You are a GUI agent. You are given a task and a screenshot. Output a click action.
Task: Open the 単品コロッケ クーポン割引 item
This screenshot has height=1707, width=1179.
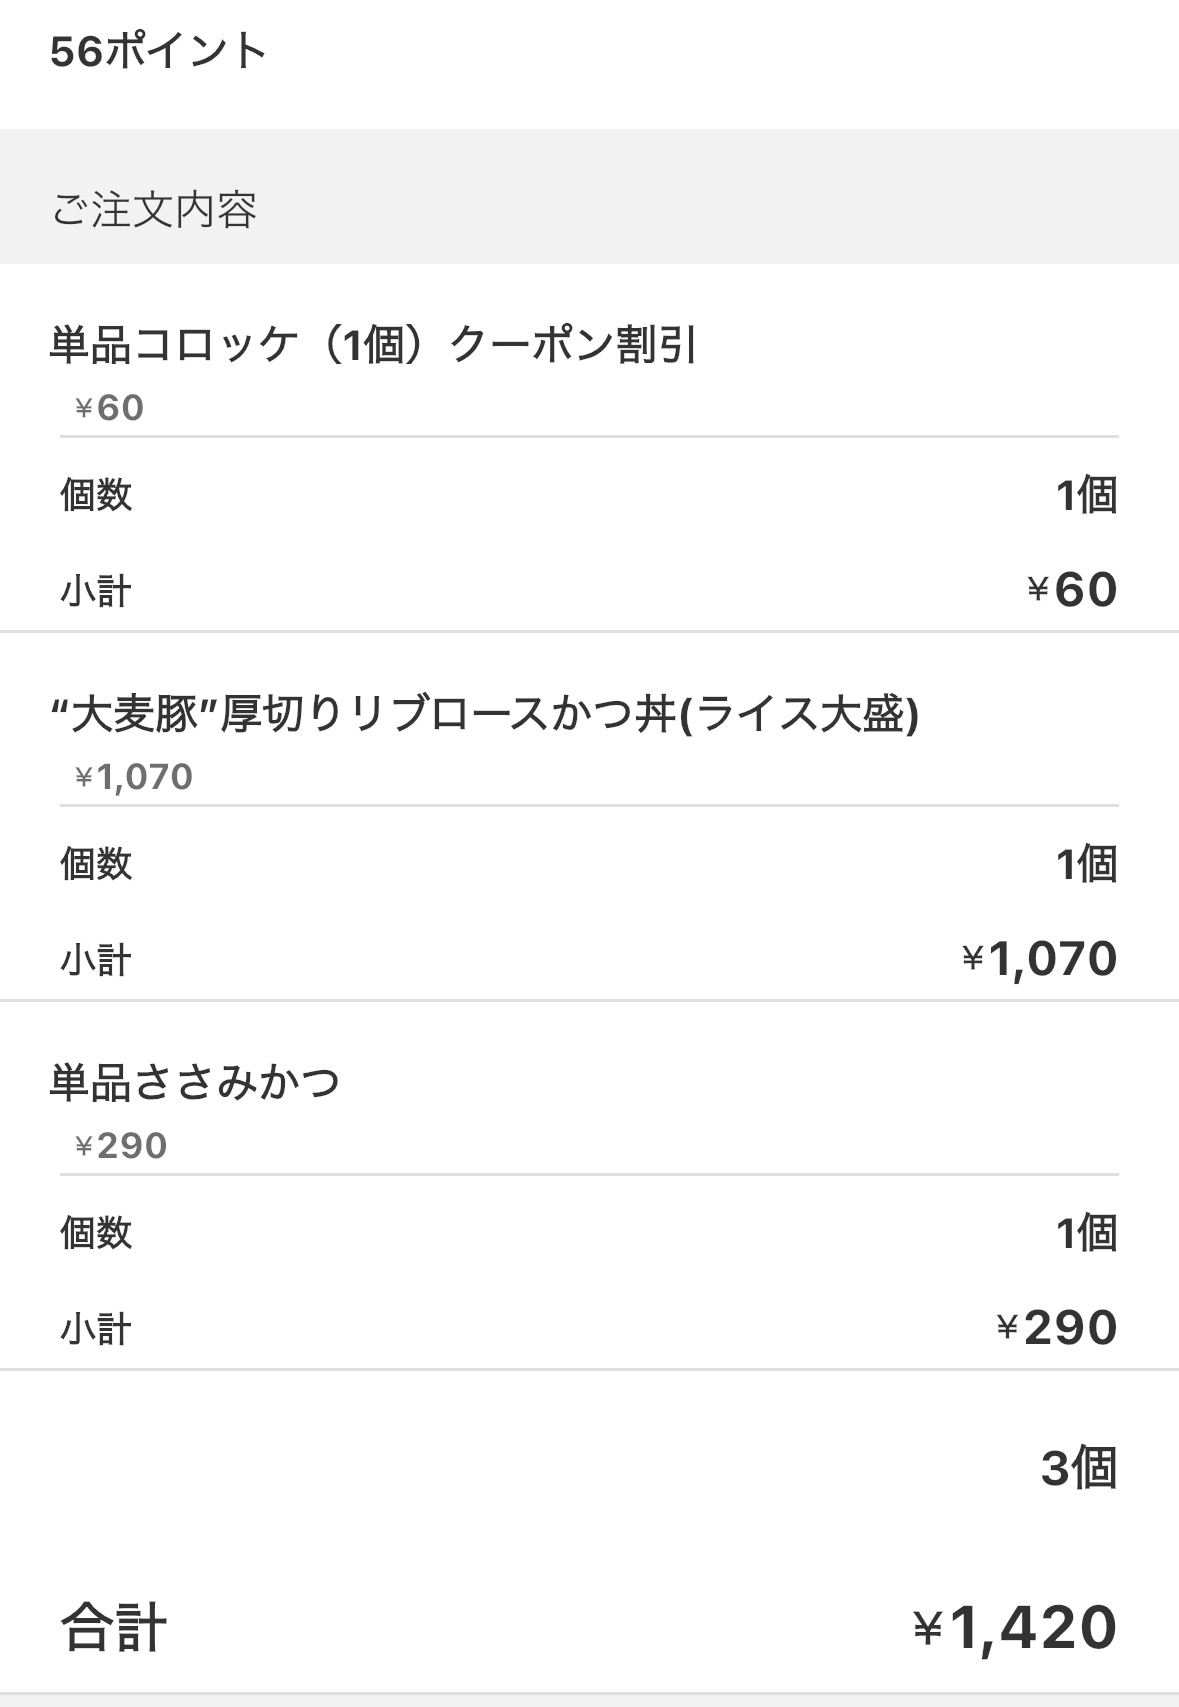373,346
